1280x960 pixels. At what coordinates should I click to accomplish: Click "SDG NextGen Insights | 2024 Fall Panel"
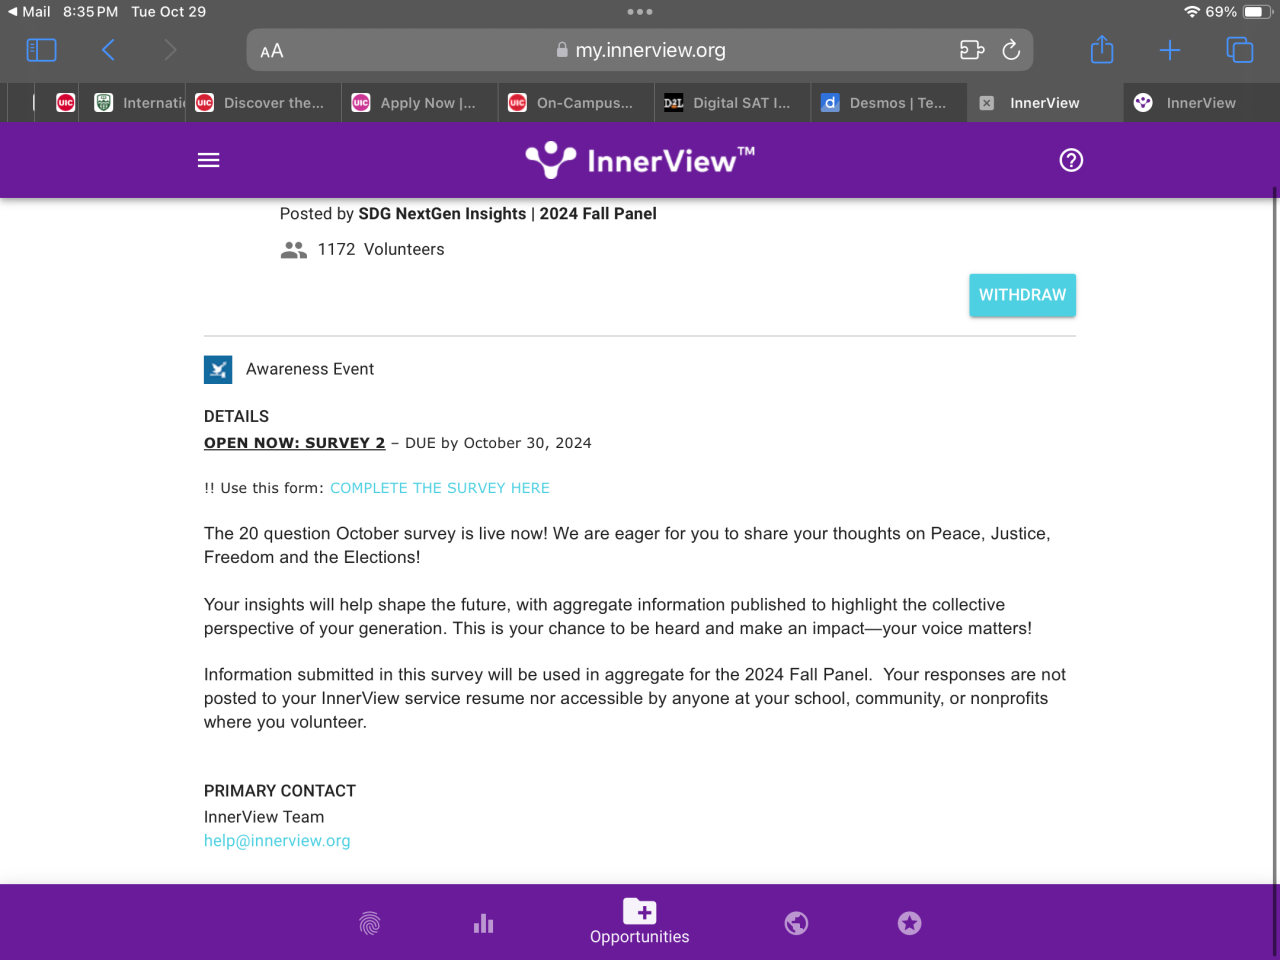click(508, 214)
